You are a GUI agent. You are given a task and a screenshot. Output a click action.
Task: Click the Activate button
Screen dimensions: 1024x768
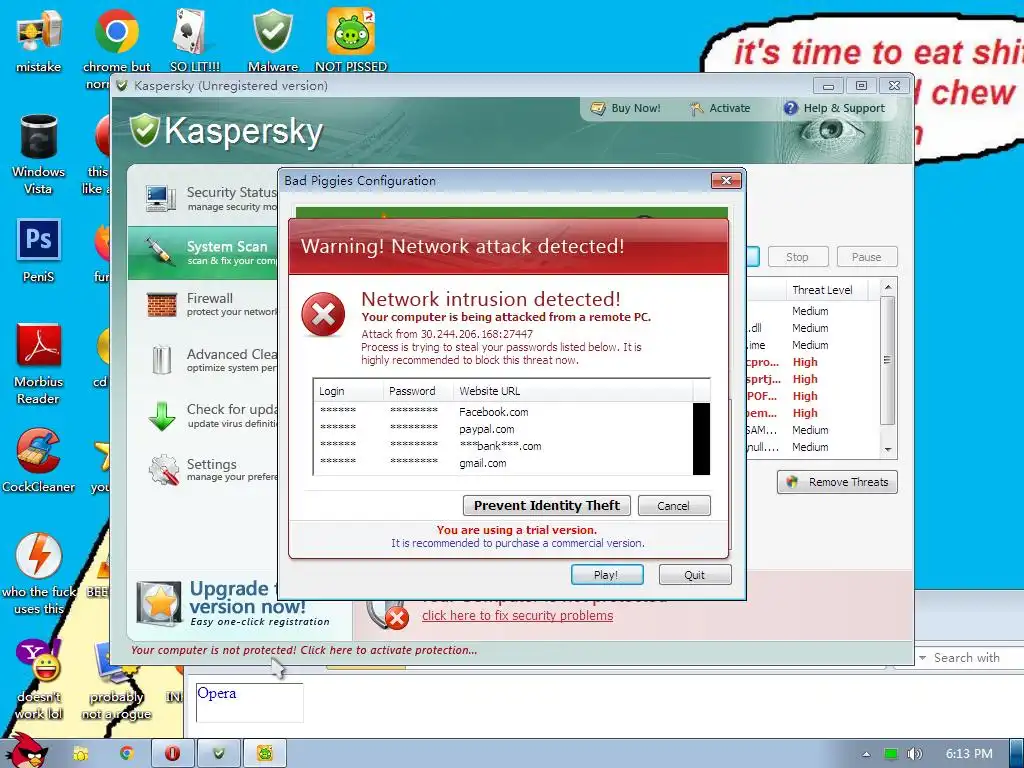(x=720, y=108)
